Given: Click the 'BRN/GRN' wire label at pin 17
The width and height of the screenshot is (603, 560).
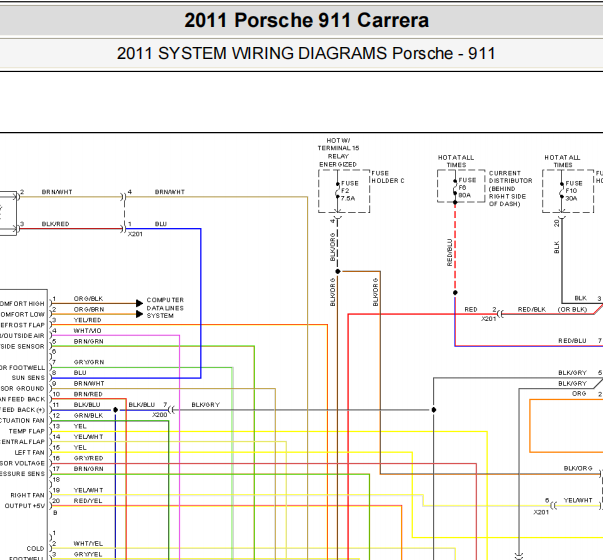Looking at the screenshot, I should 88,469.
